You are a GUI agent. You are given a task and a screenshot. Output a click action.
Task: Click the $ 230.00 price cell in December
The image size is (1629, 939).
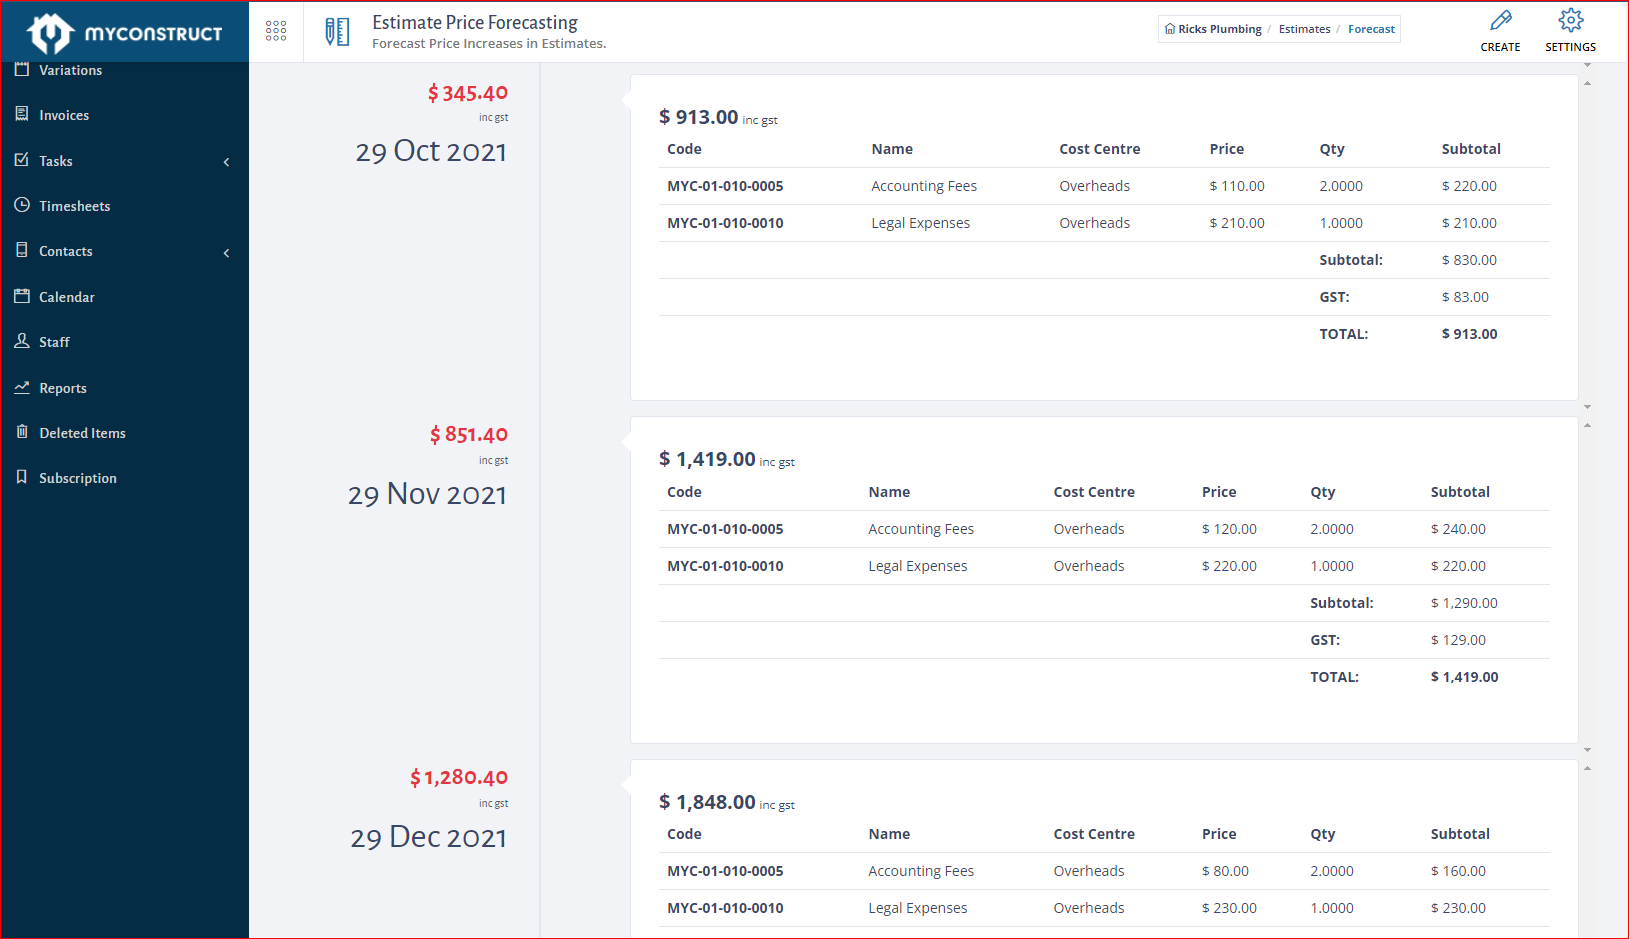[x=1229, y=908]
